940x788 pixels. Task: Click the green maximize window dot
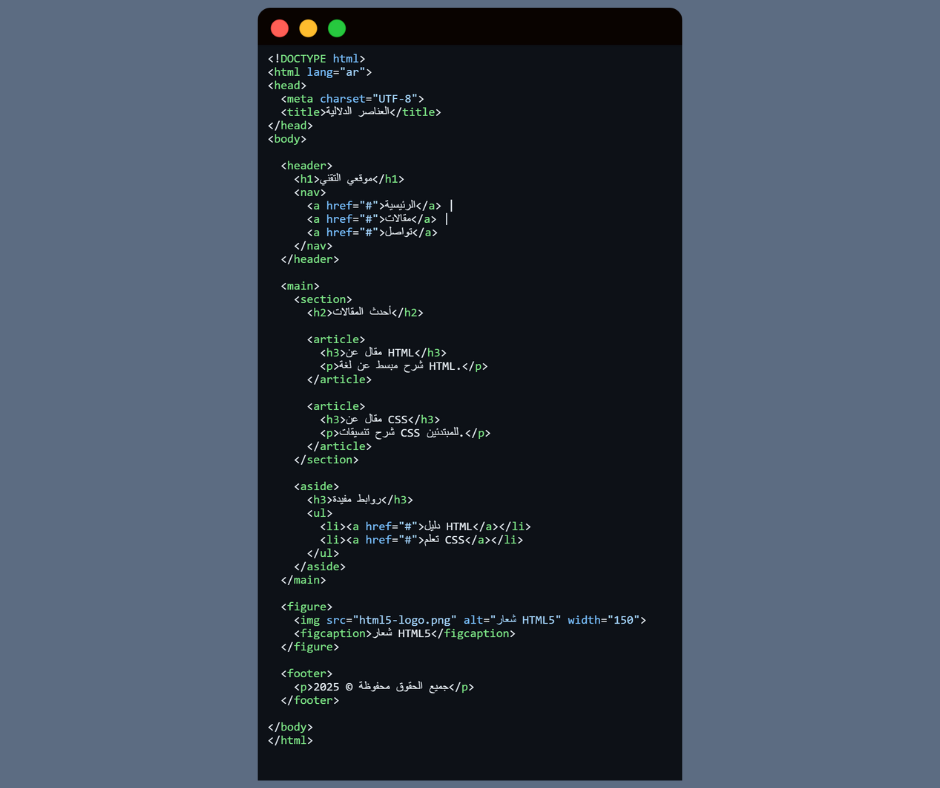(x=337, y=28)
